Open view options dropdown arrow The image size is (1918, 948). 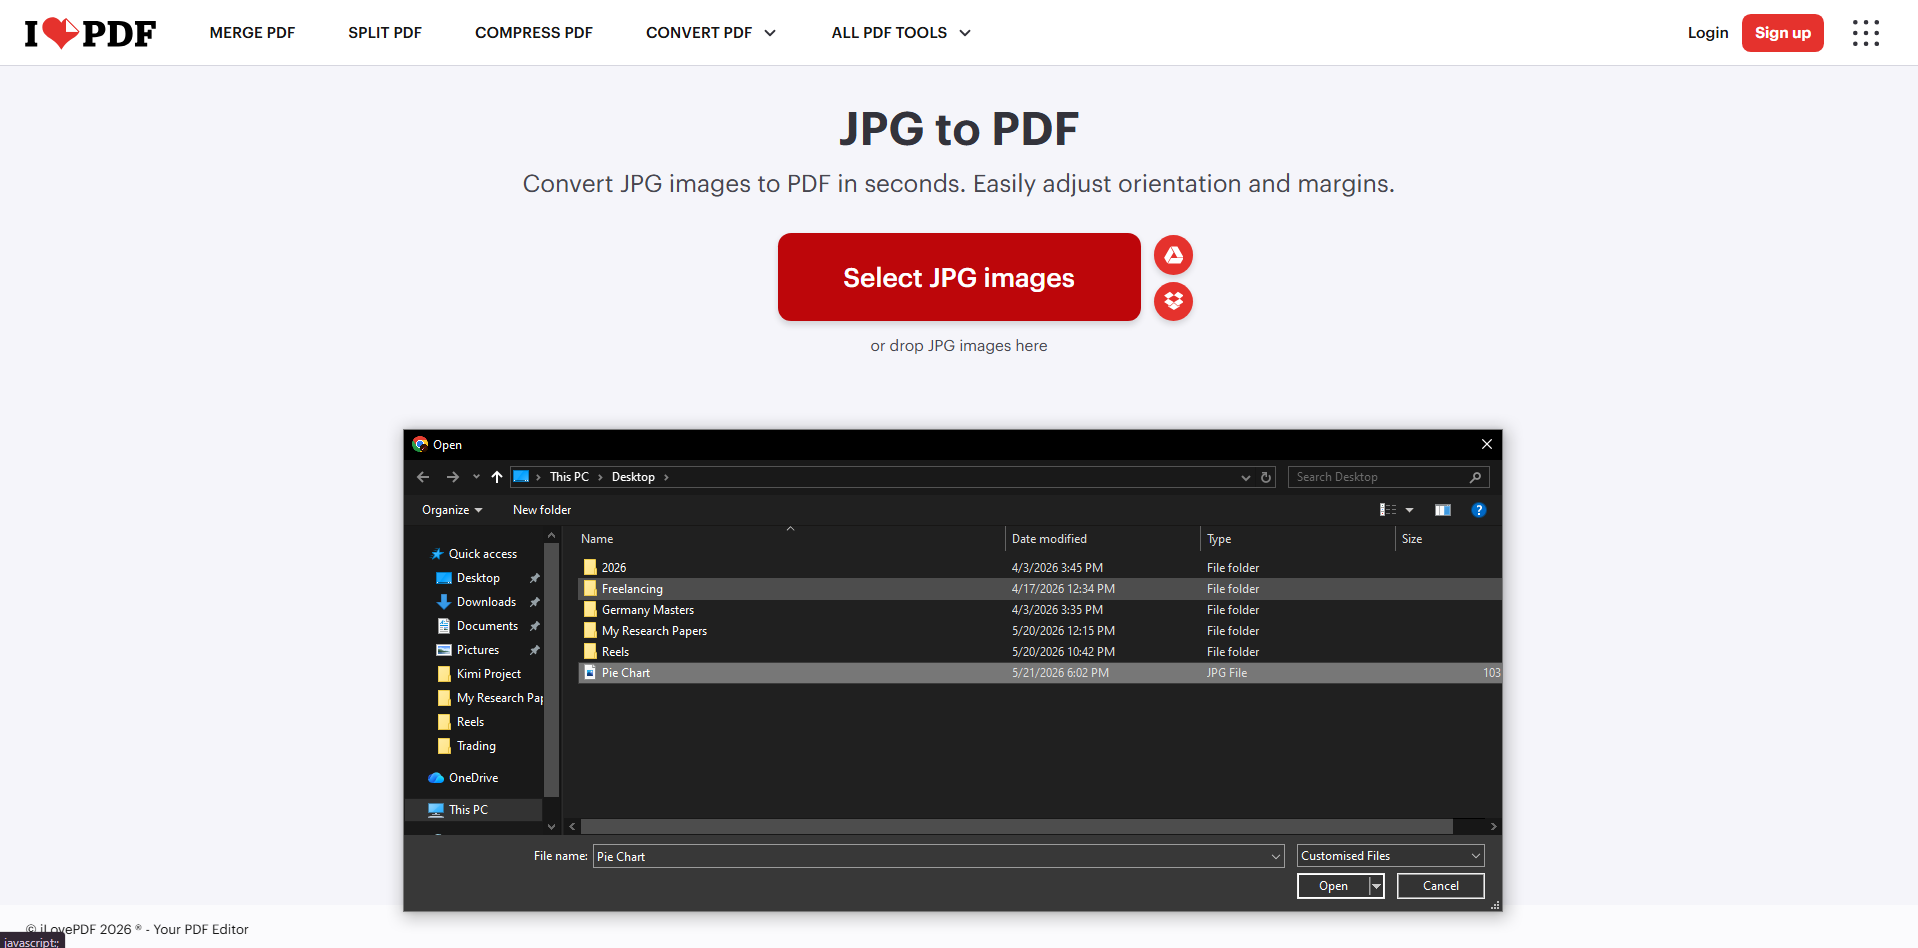point(1410,510)
